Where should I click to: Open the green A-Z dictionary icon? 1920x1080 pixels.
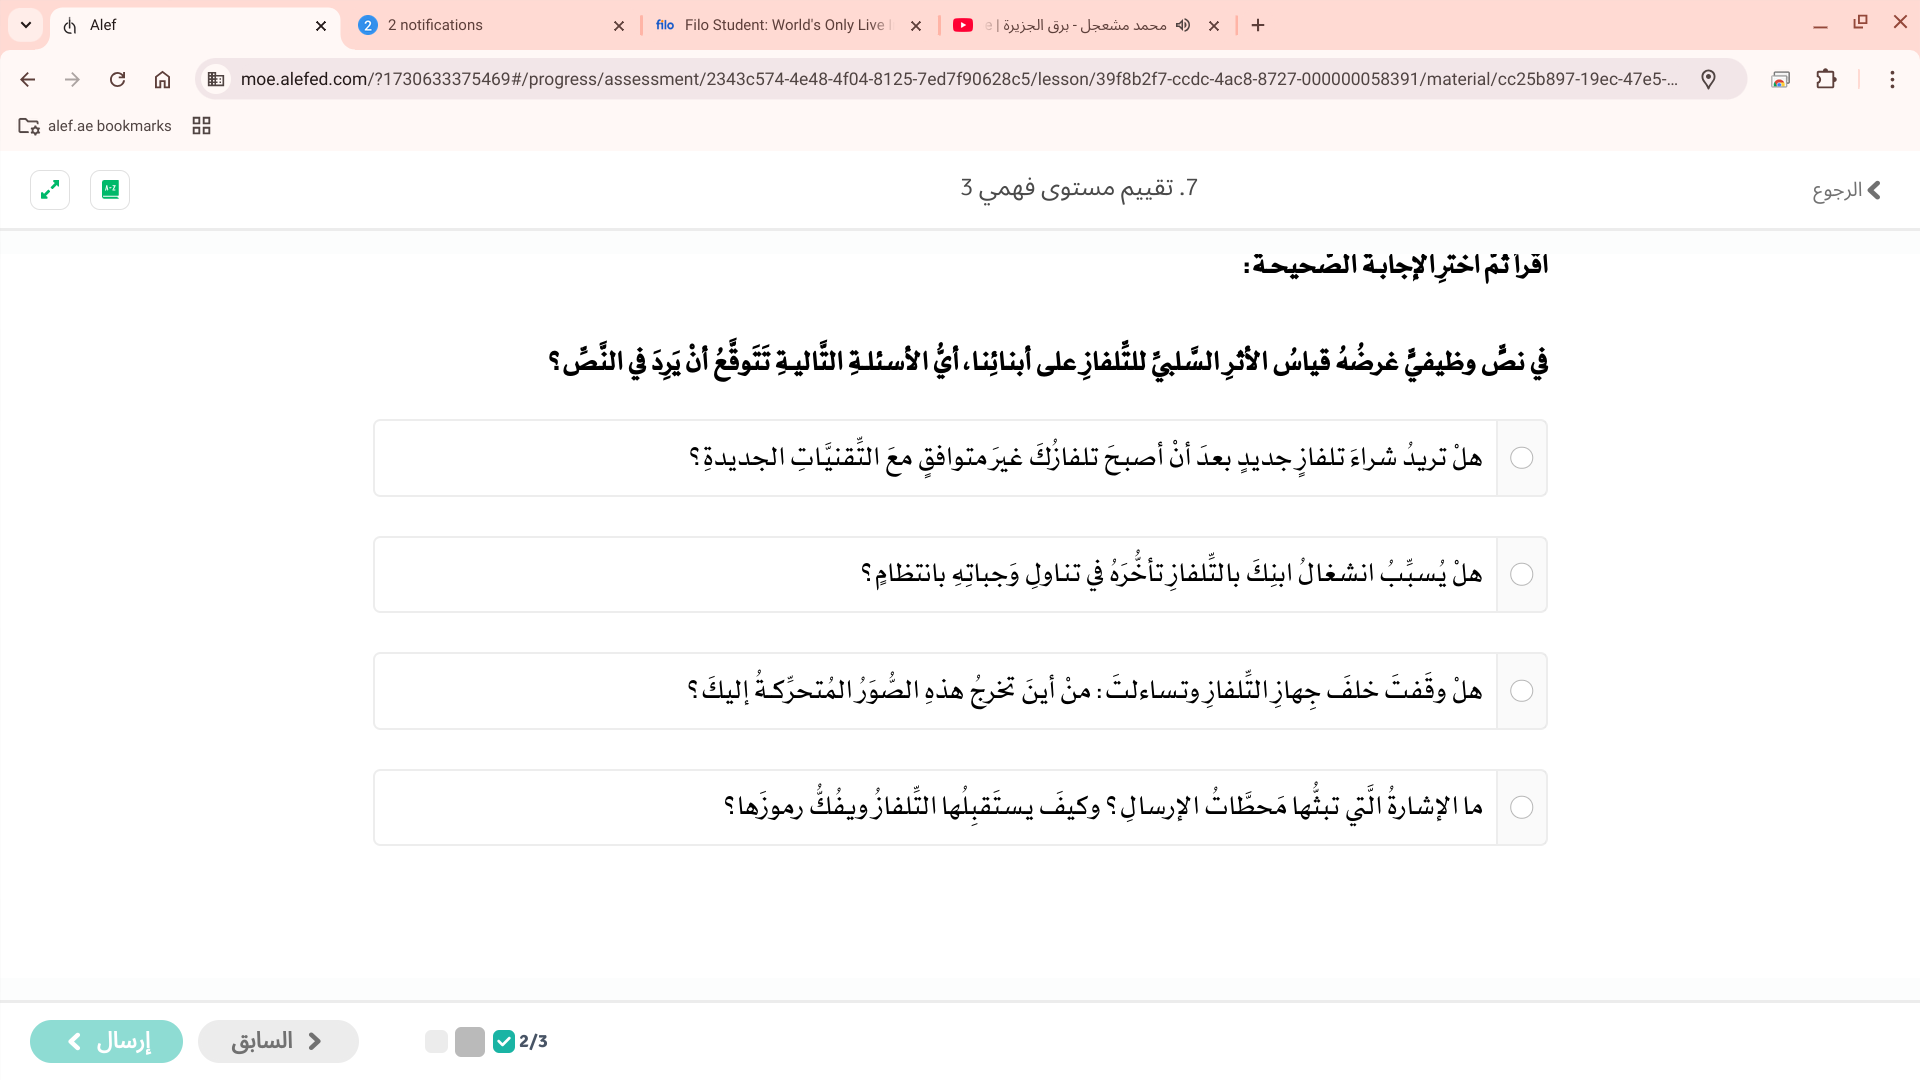110,189
